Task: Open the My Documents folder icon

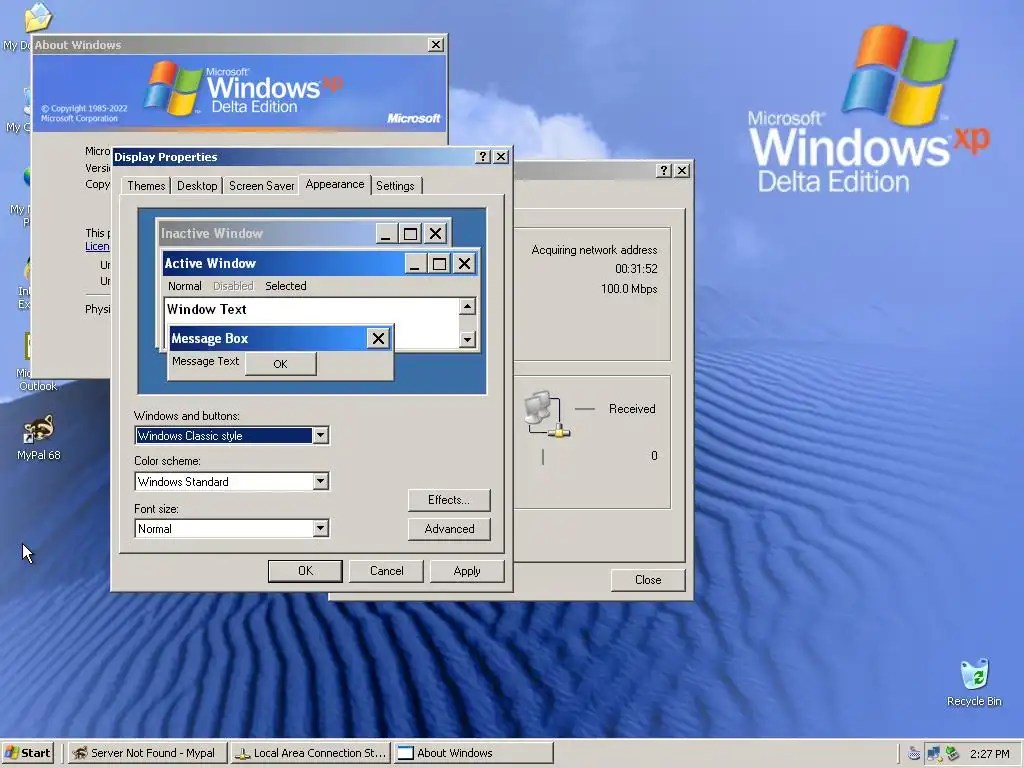Action: pos(38,18)
